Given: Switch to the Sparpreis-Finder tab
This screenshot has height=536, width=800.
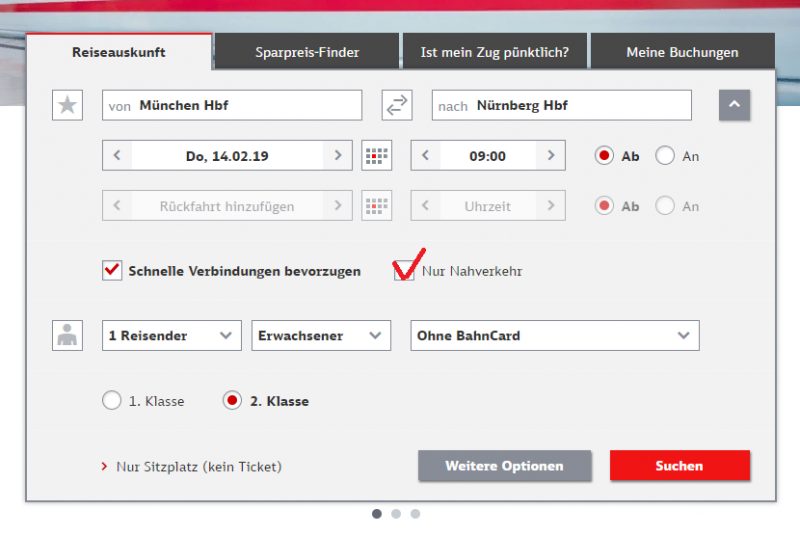Looking at the screenshot, I should [307, 52].
